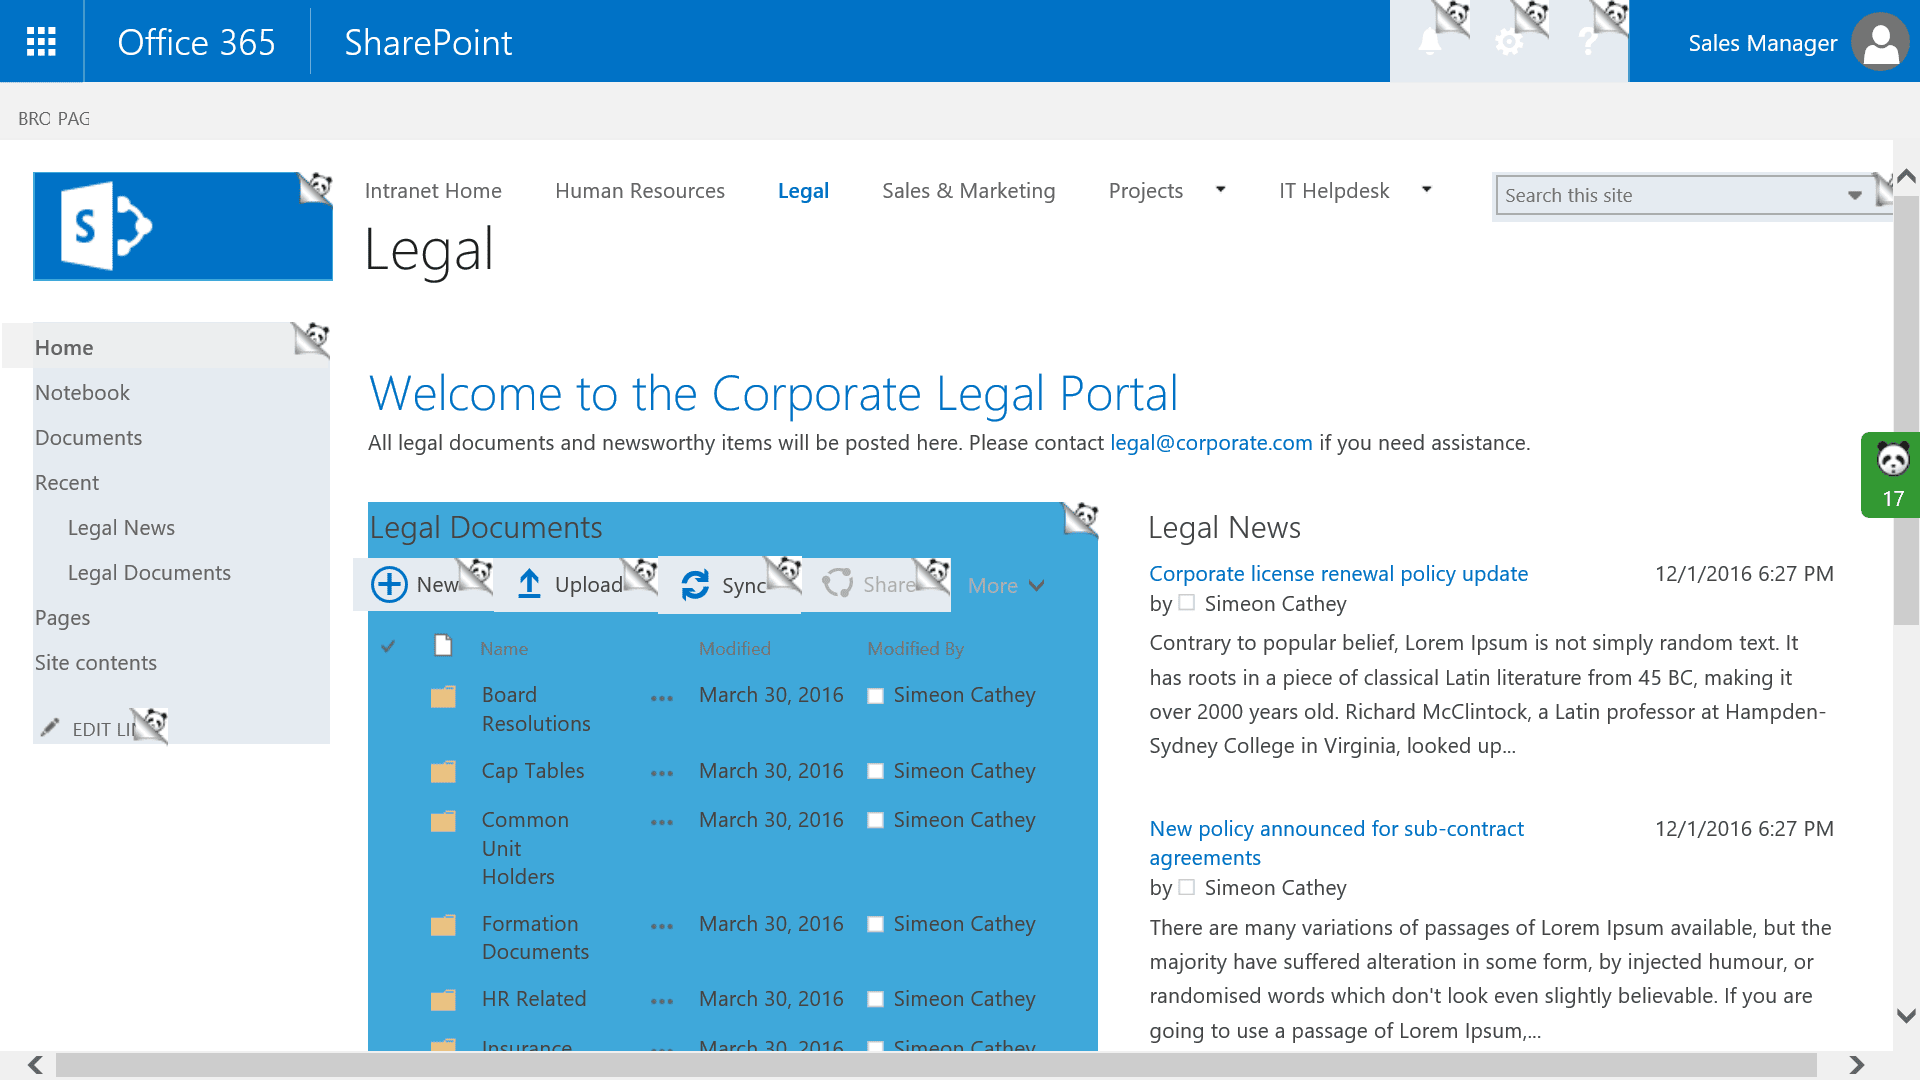The height and width of the screenshot is (1080, 1920).
Task: Sort by the Name column header
Action: coord(504,648)
